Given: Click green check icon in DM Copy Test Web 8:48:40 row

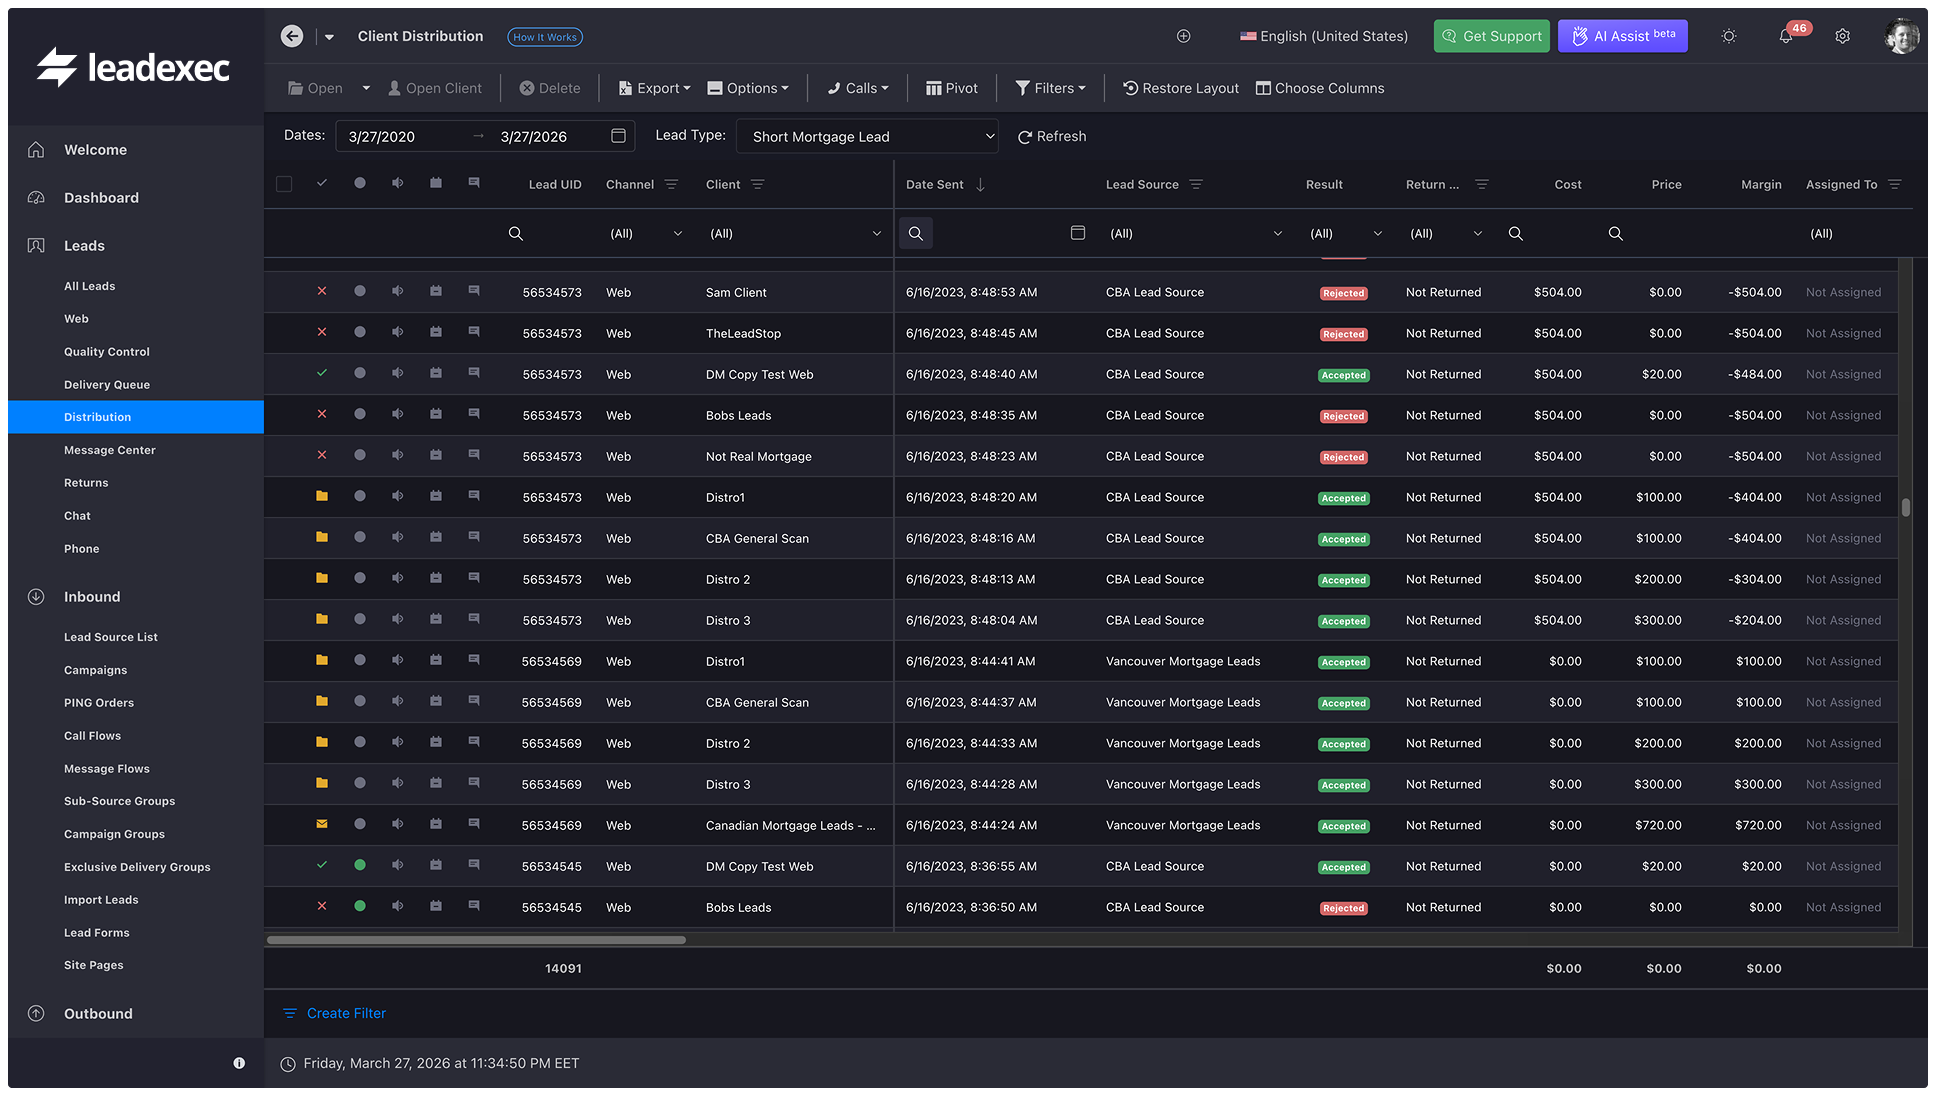Looking at the screenshot, I should (x=322, y=373).
